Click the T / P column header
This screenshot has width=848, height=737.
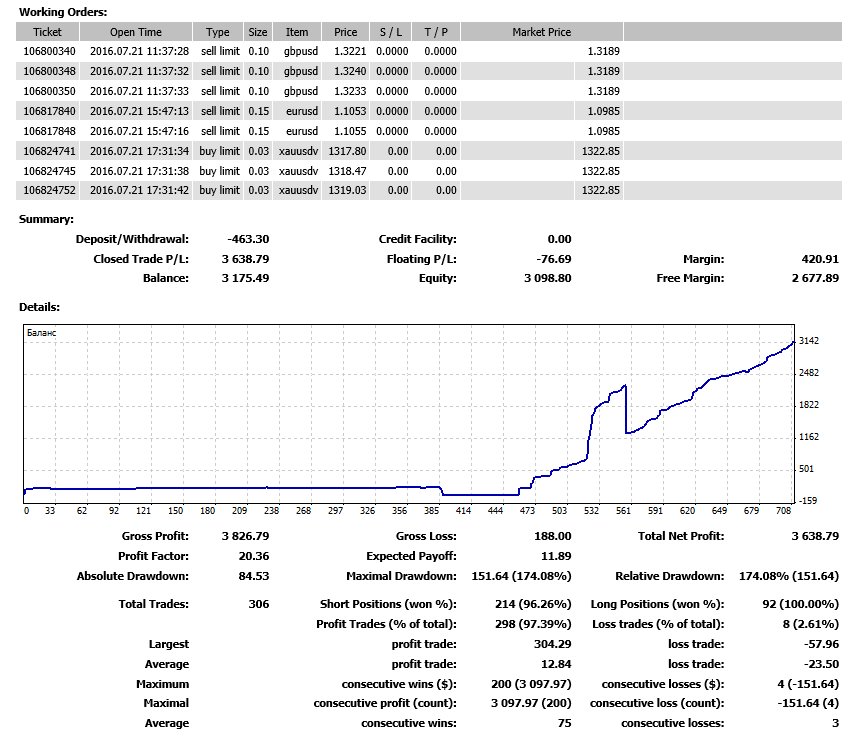click(x=436, y=32)
